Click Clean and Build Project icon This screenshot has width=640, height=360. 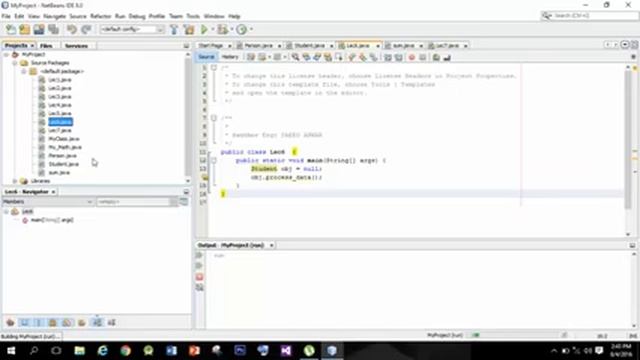click(189, 29)
